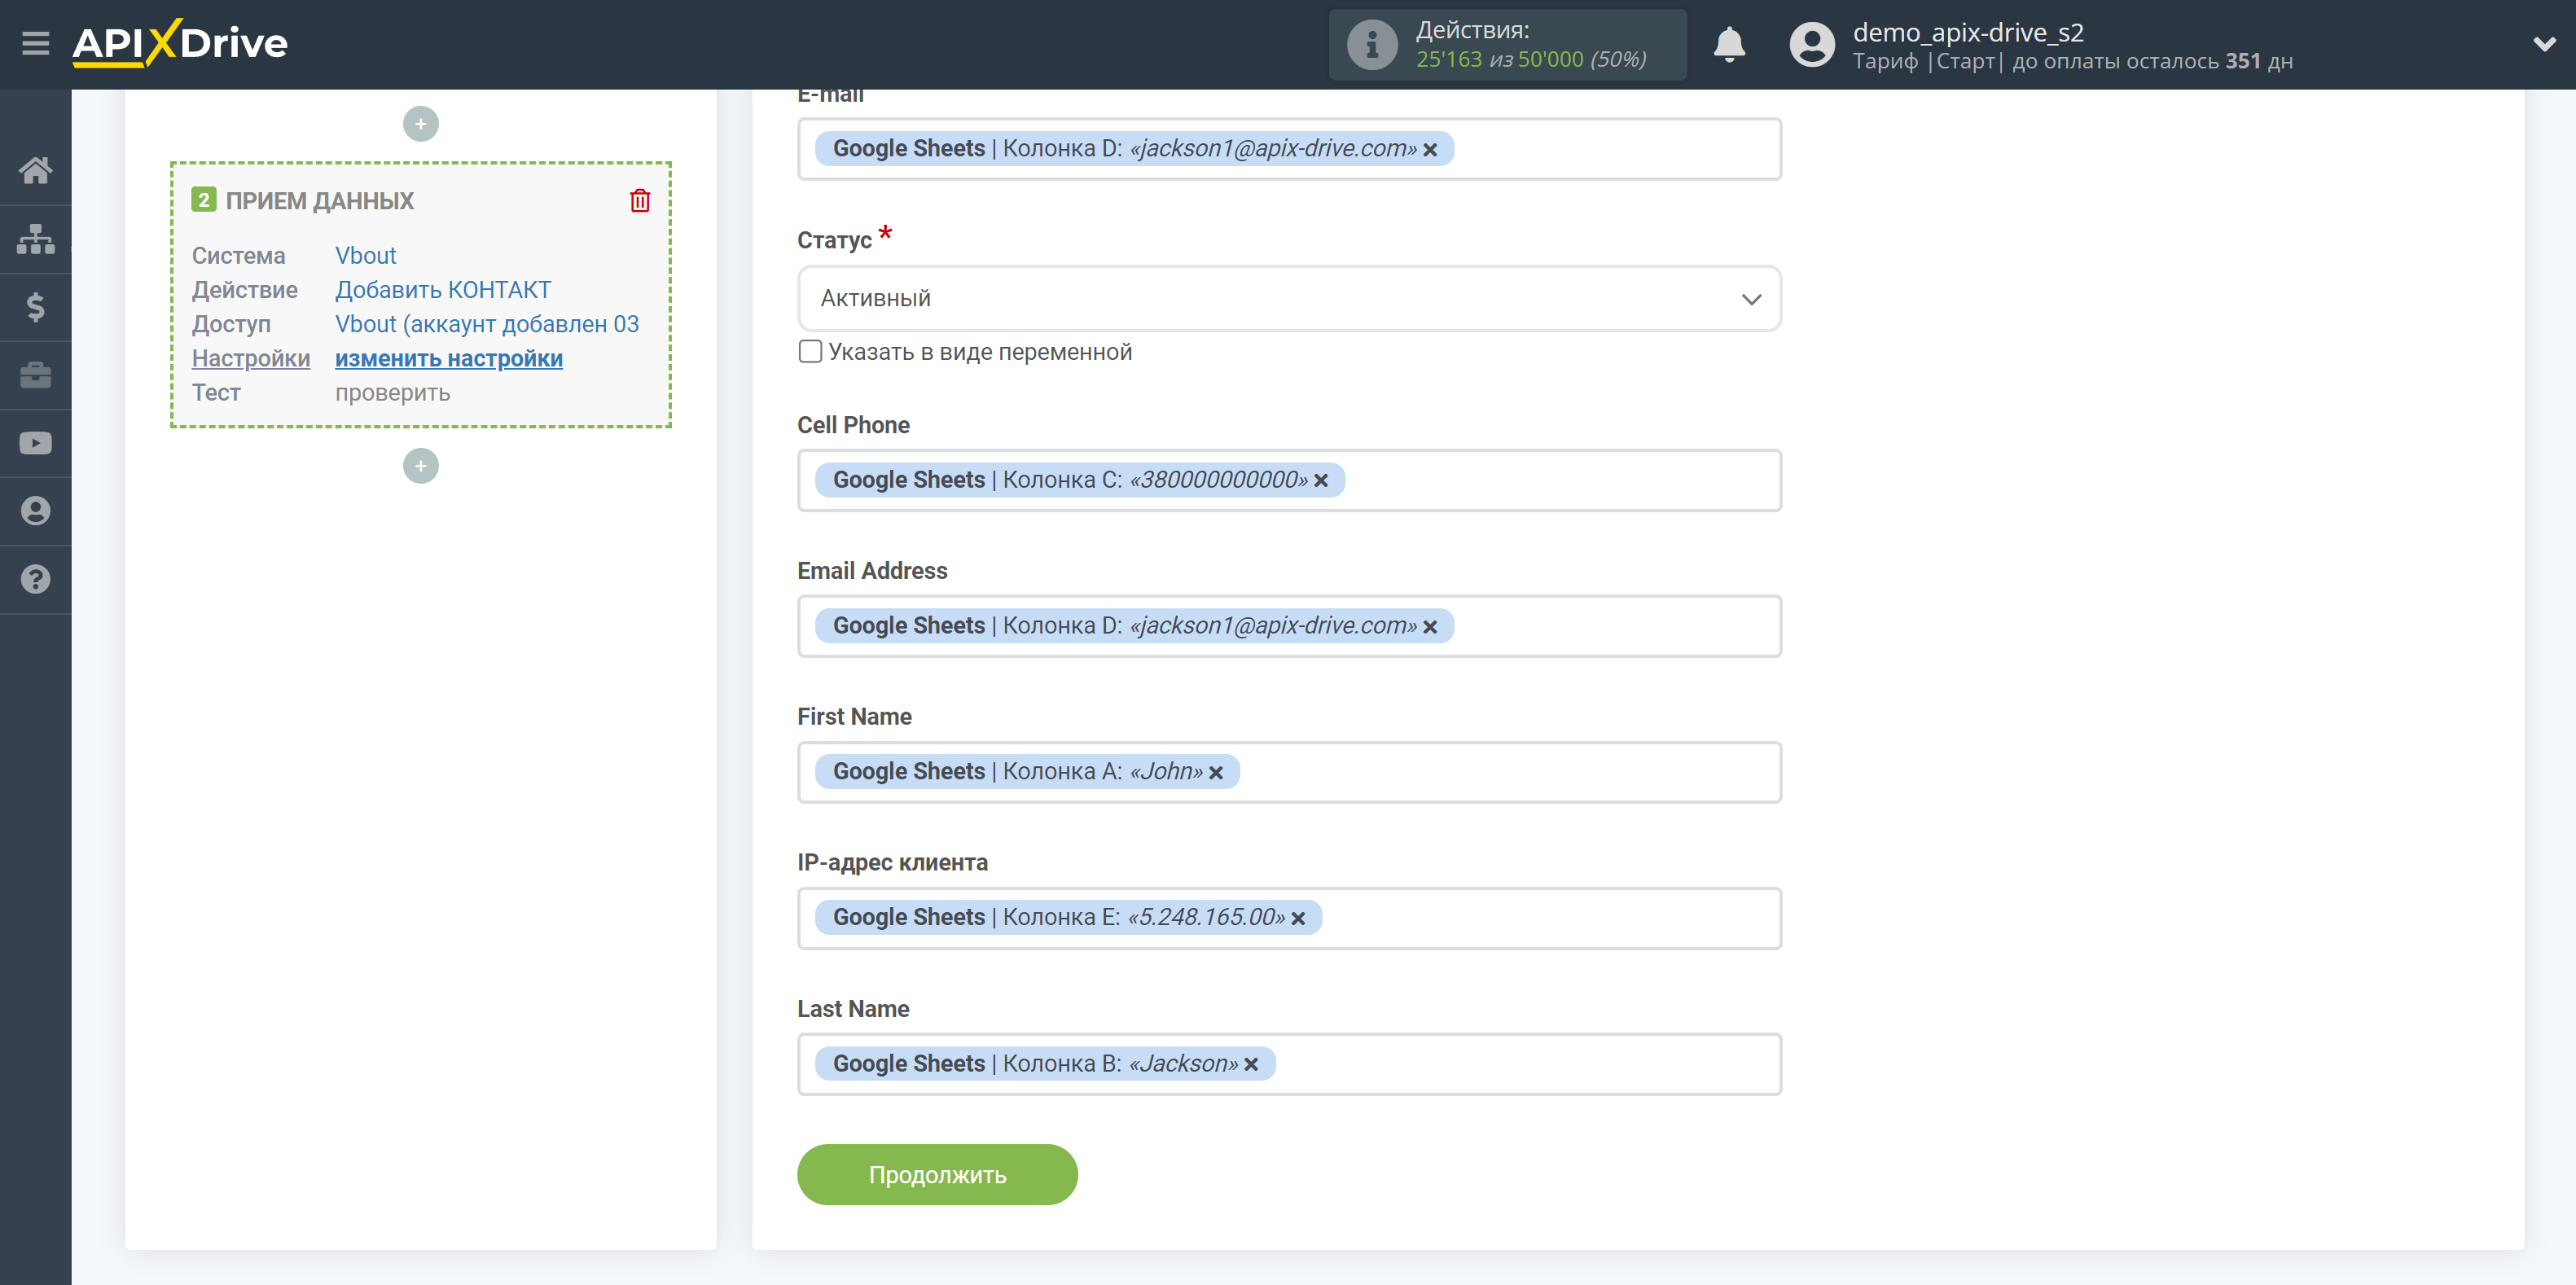2576x1285 pixels.
Task: Go to the home dashboard icon
Action: 35,170
